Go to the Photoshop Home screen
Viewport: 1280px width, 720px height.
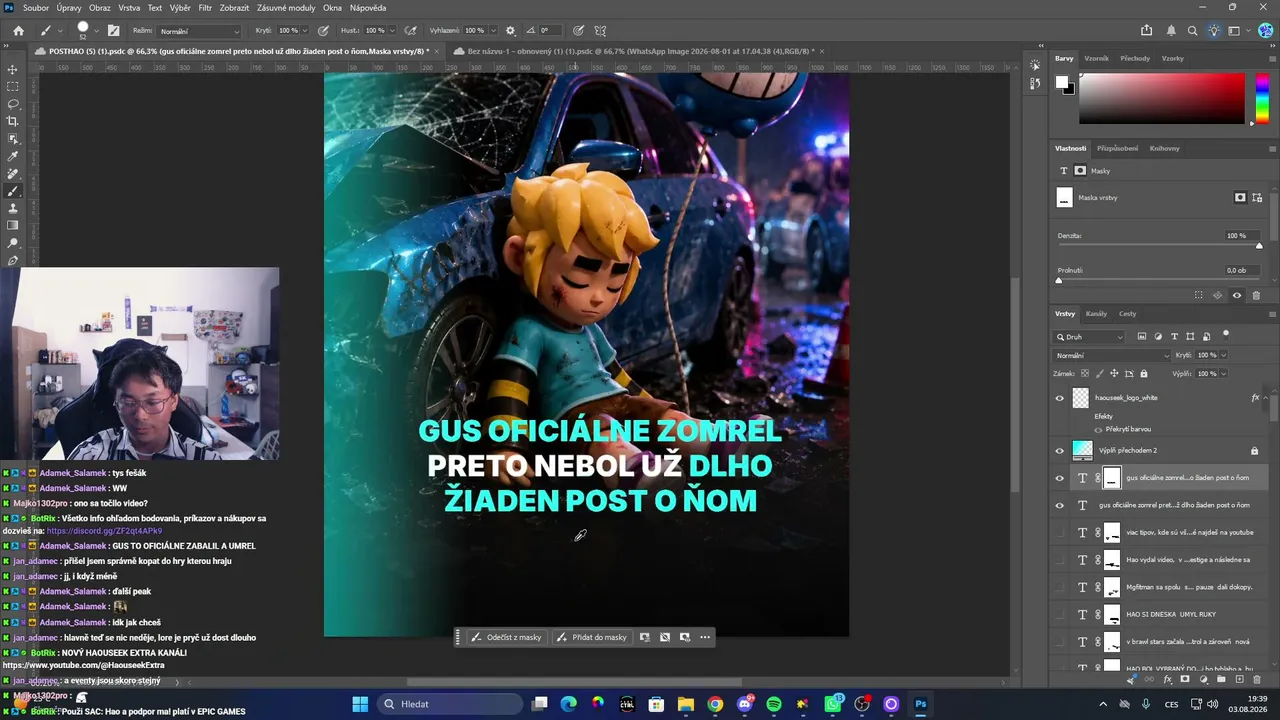[18, 31]
